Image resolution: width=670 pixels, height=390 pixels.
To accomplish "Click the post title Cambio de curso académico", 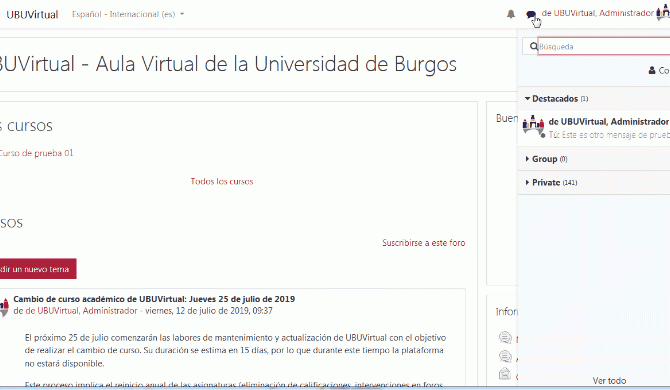I will [154, 299].
